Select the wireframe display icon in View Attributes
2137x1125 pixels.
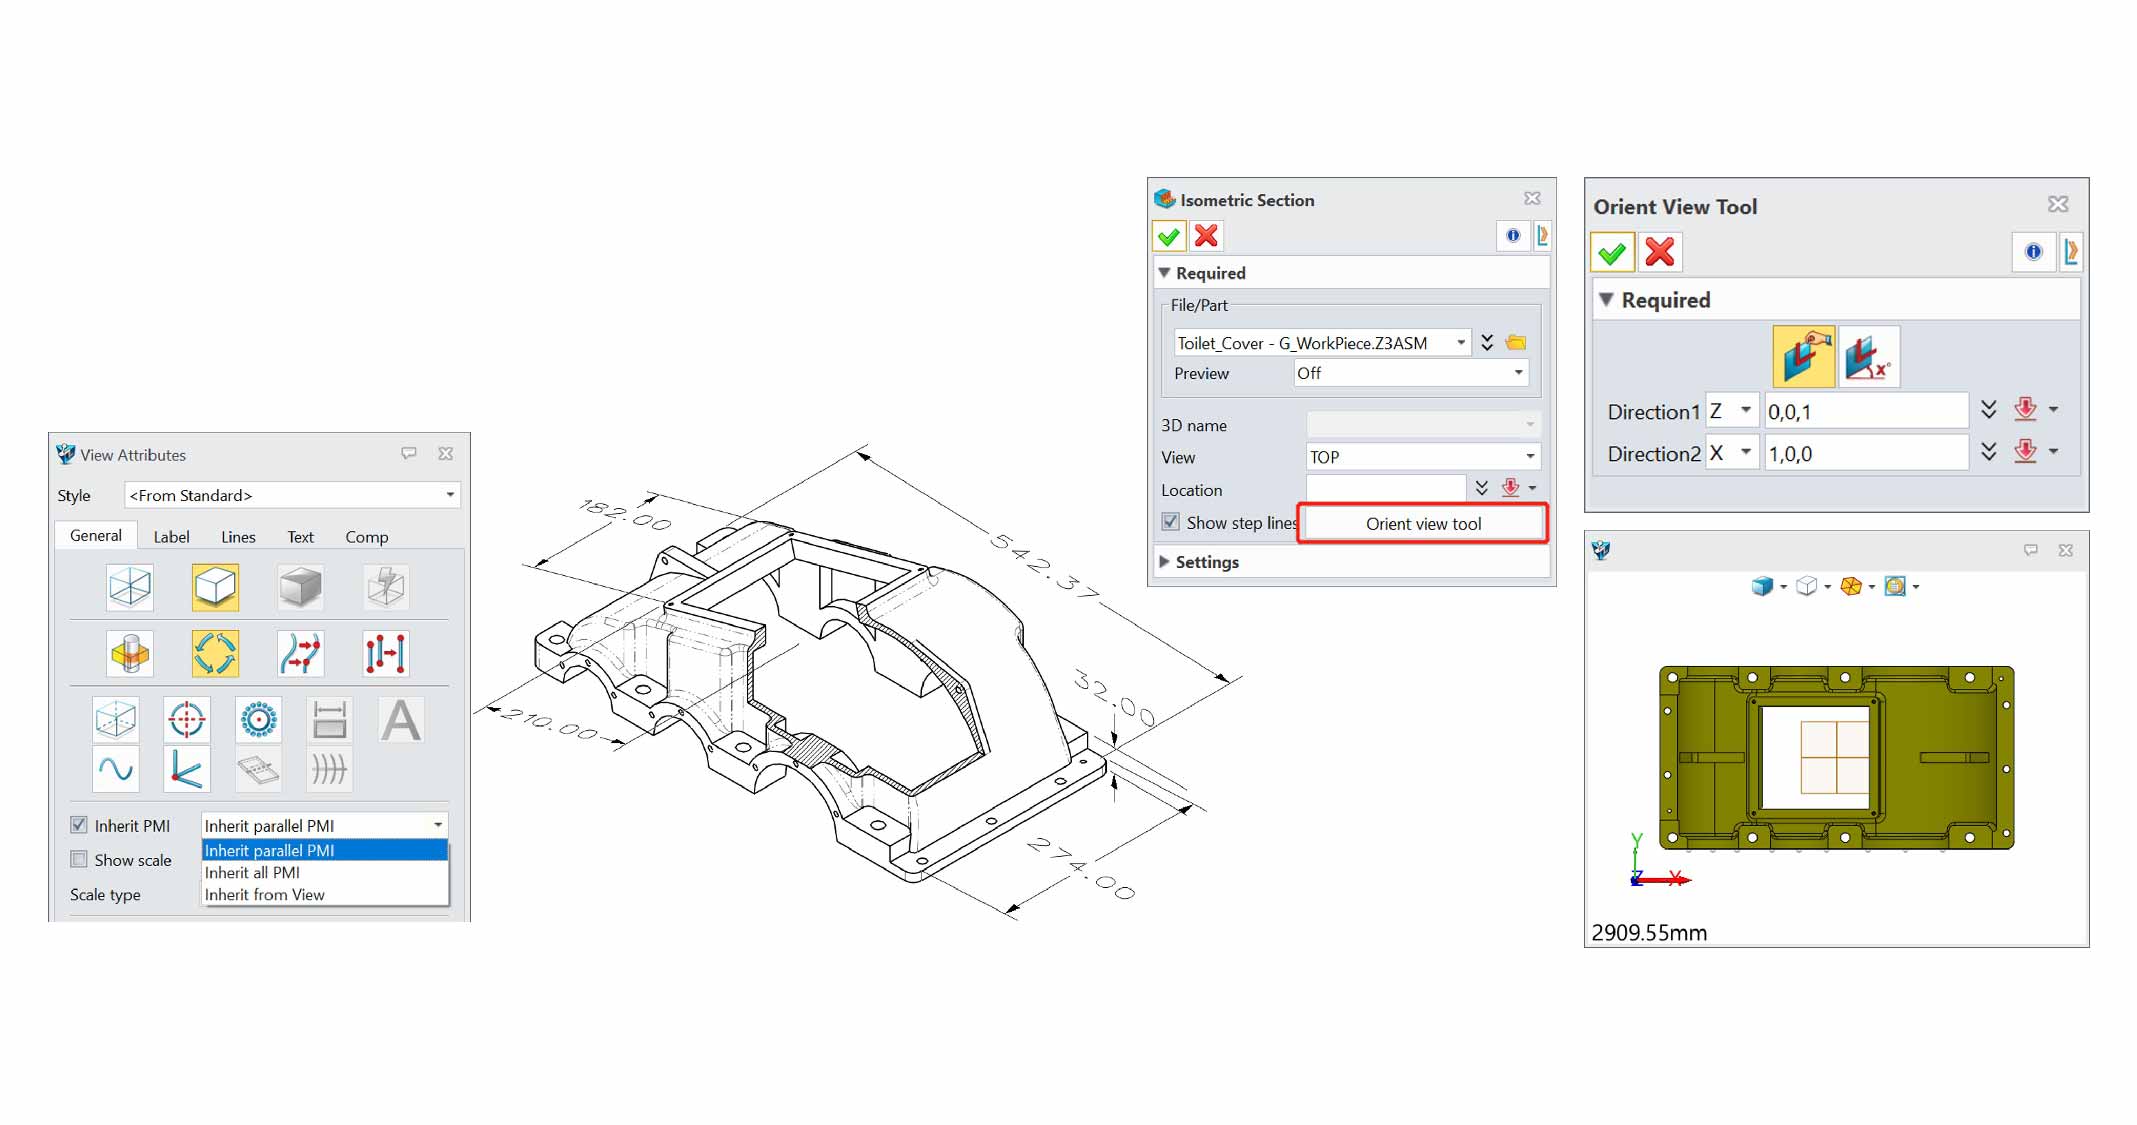130,587
